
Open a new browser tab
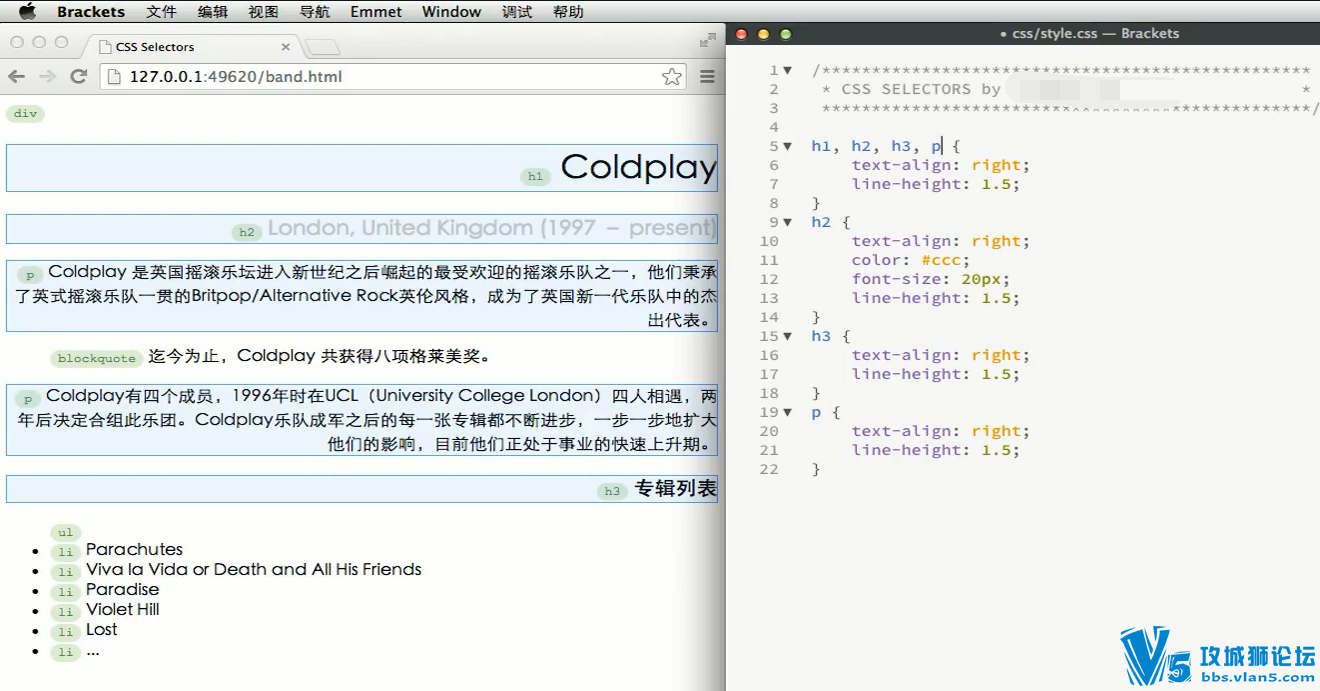[x=323, y=46]
